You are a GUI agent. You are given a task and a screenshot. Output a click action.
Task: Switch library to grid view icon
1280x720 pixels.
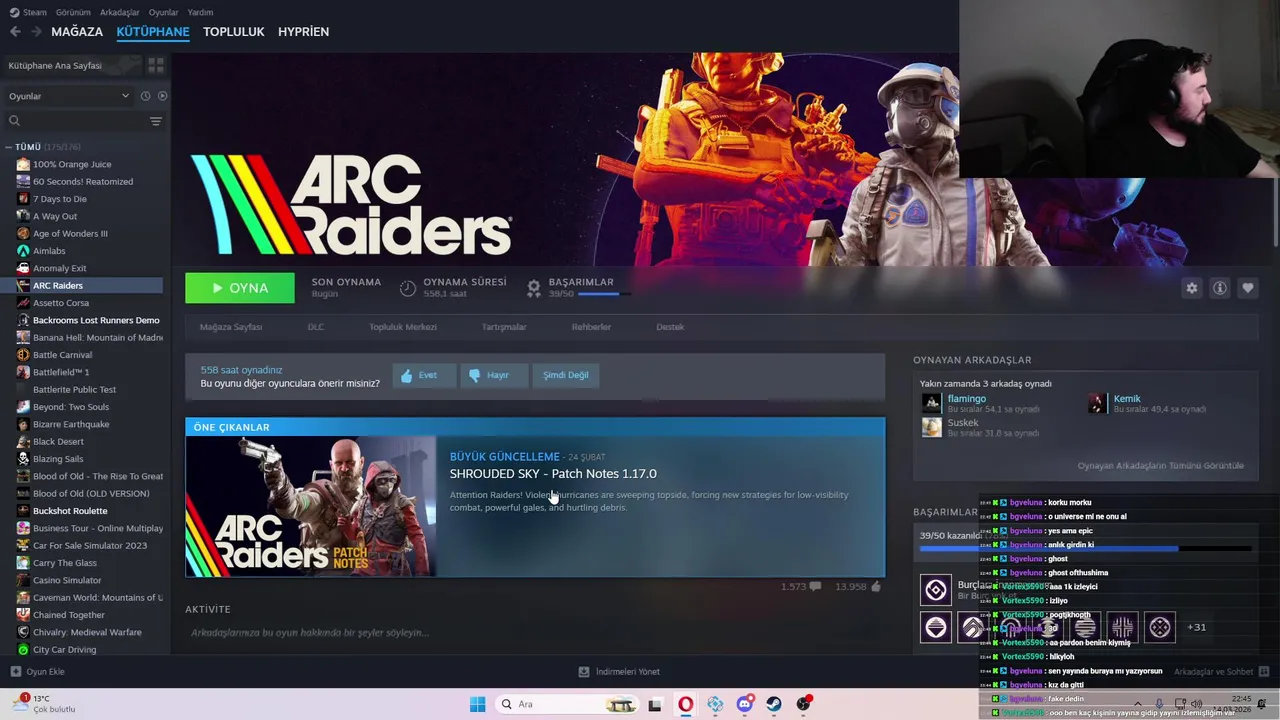click(156, 65)
